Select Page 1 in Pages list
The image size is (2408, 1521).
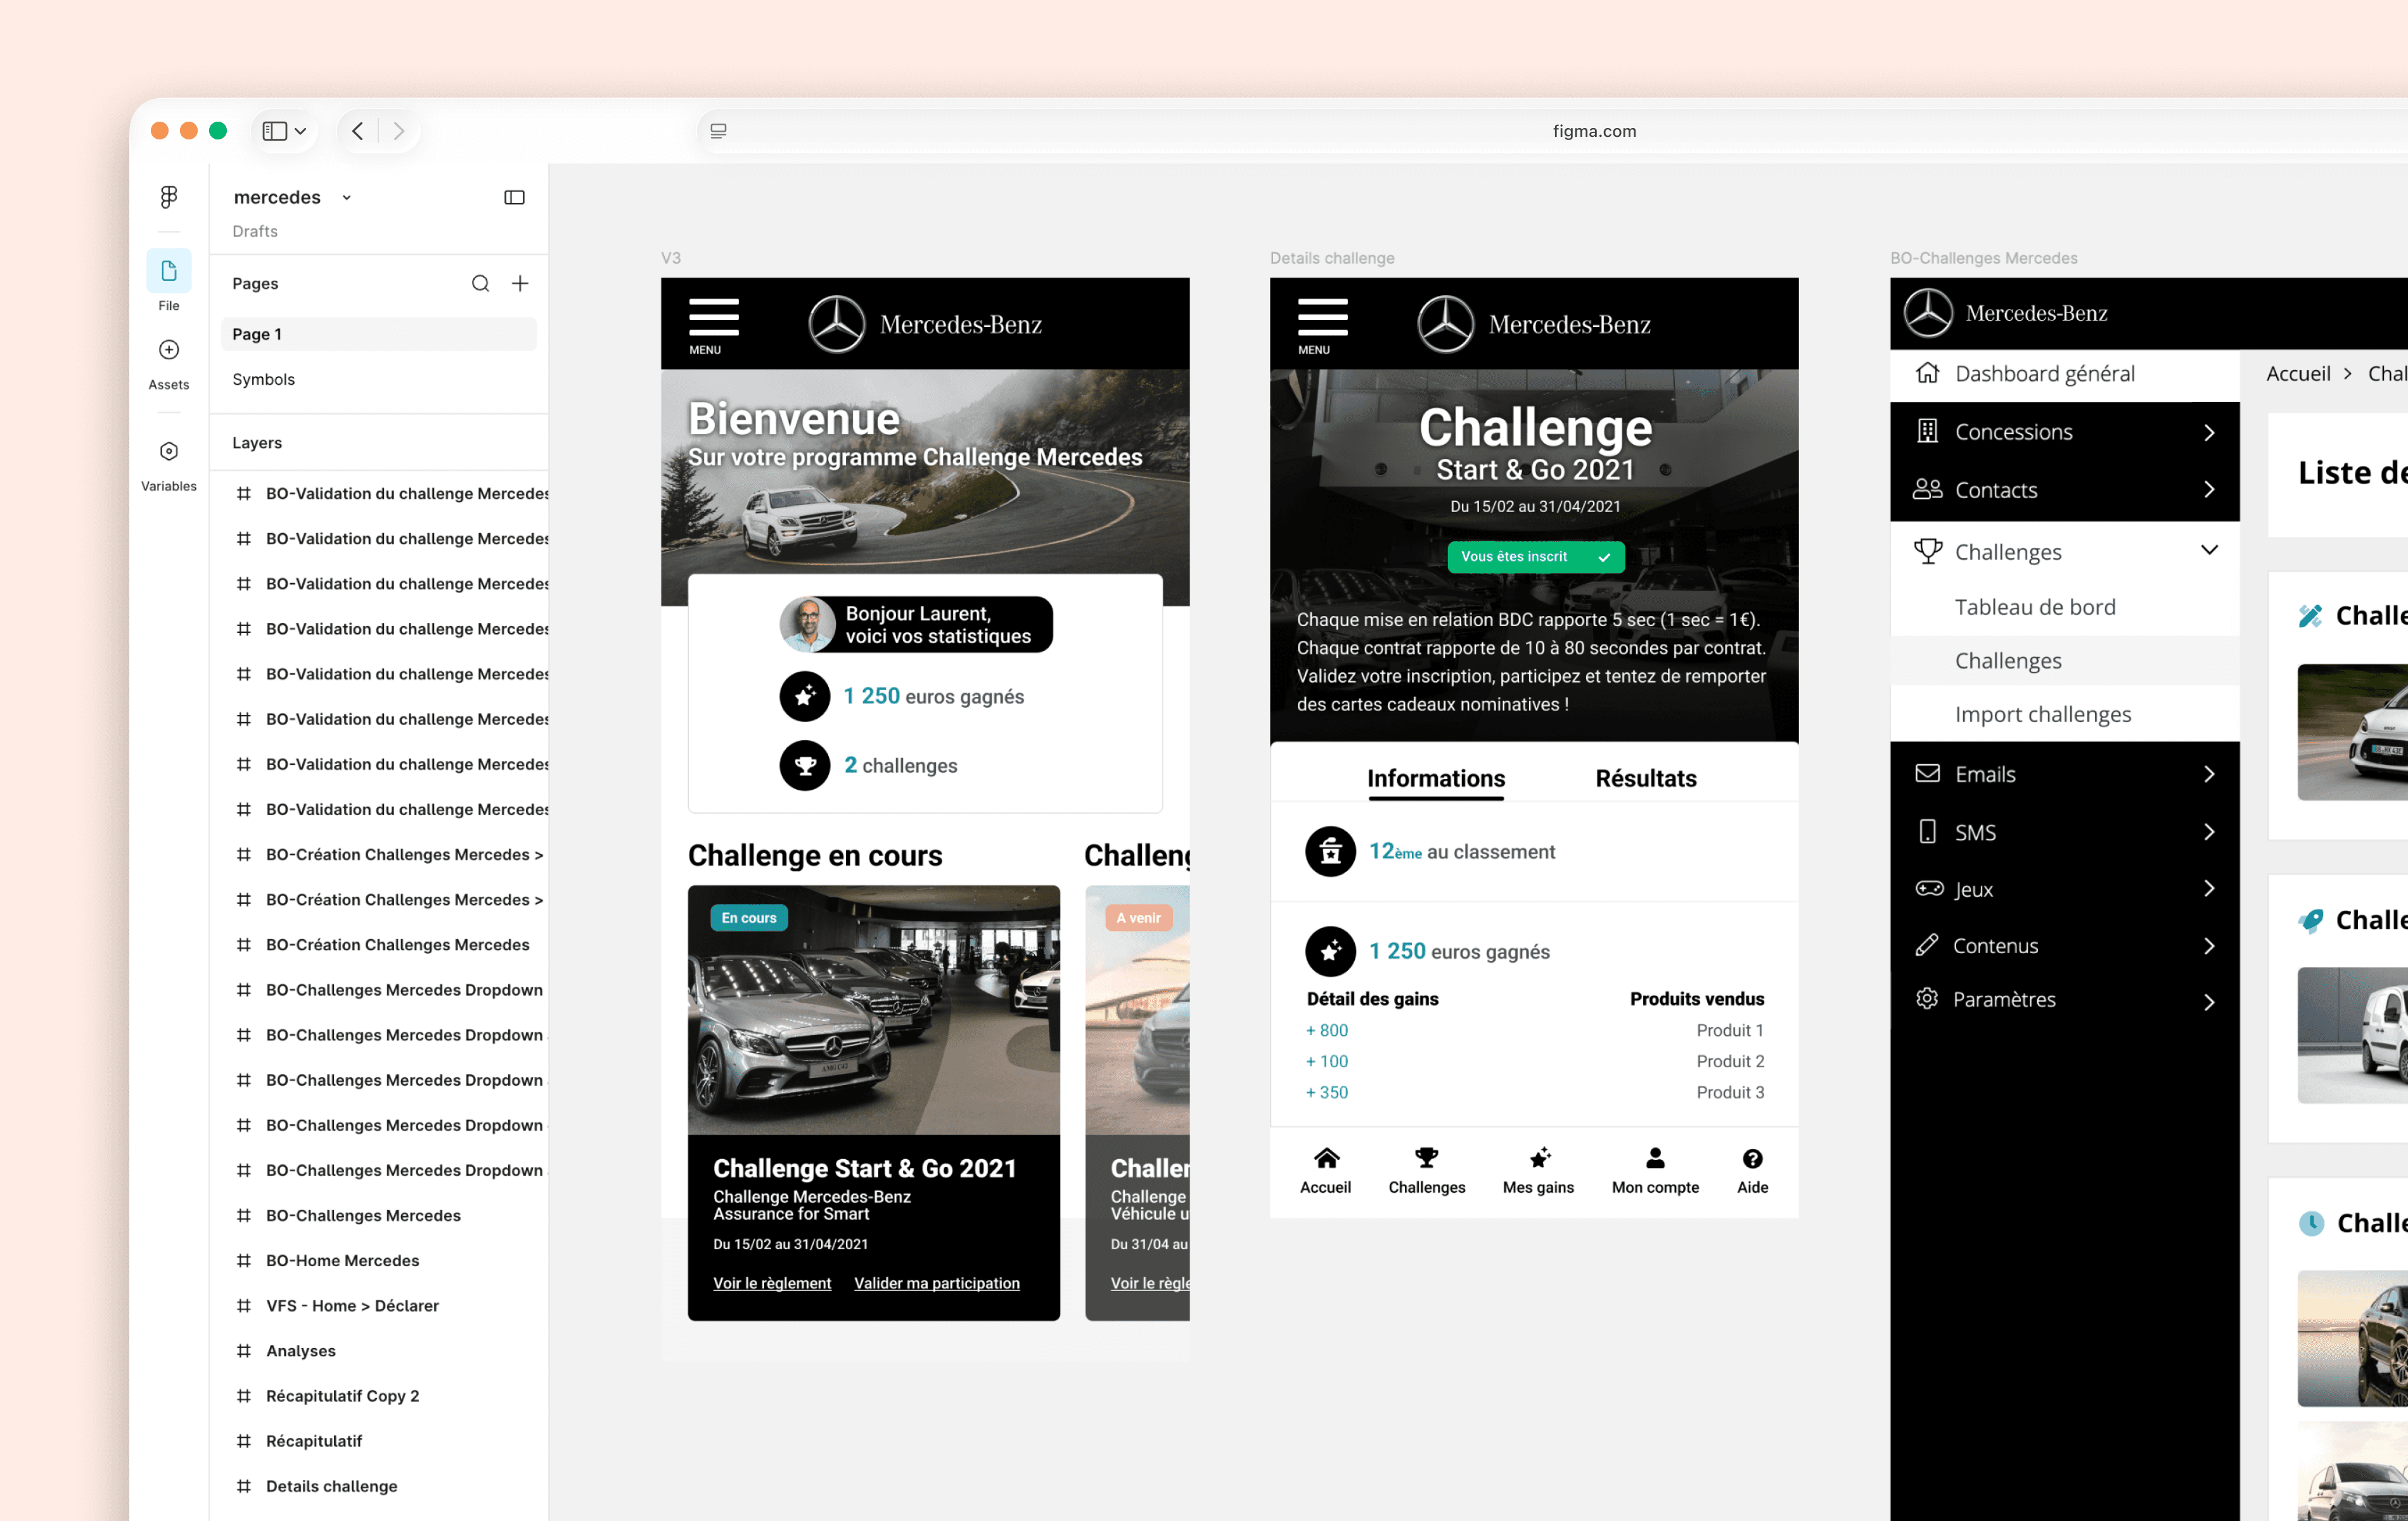(x=379, y=334)
